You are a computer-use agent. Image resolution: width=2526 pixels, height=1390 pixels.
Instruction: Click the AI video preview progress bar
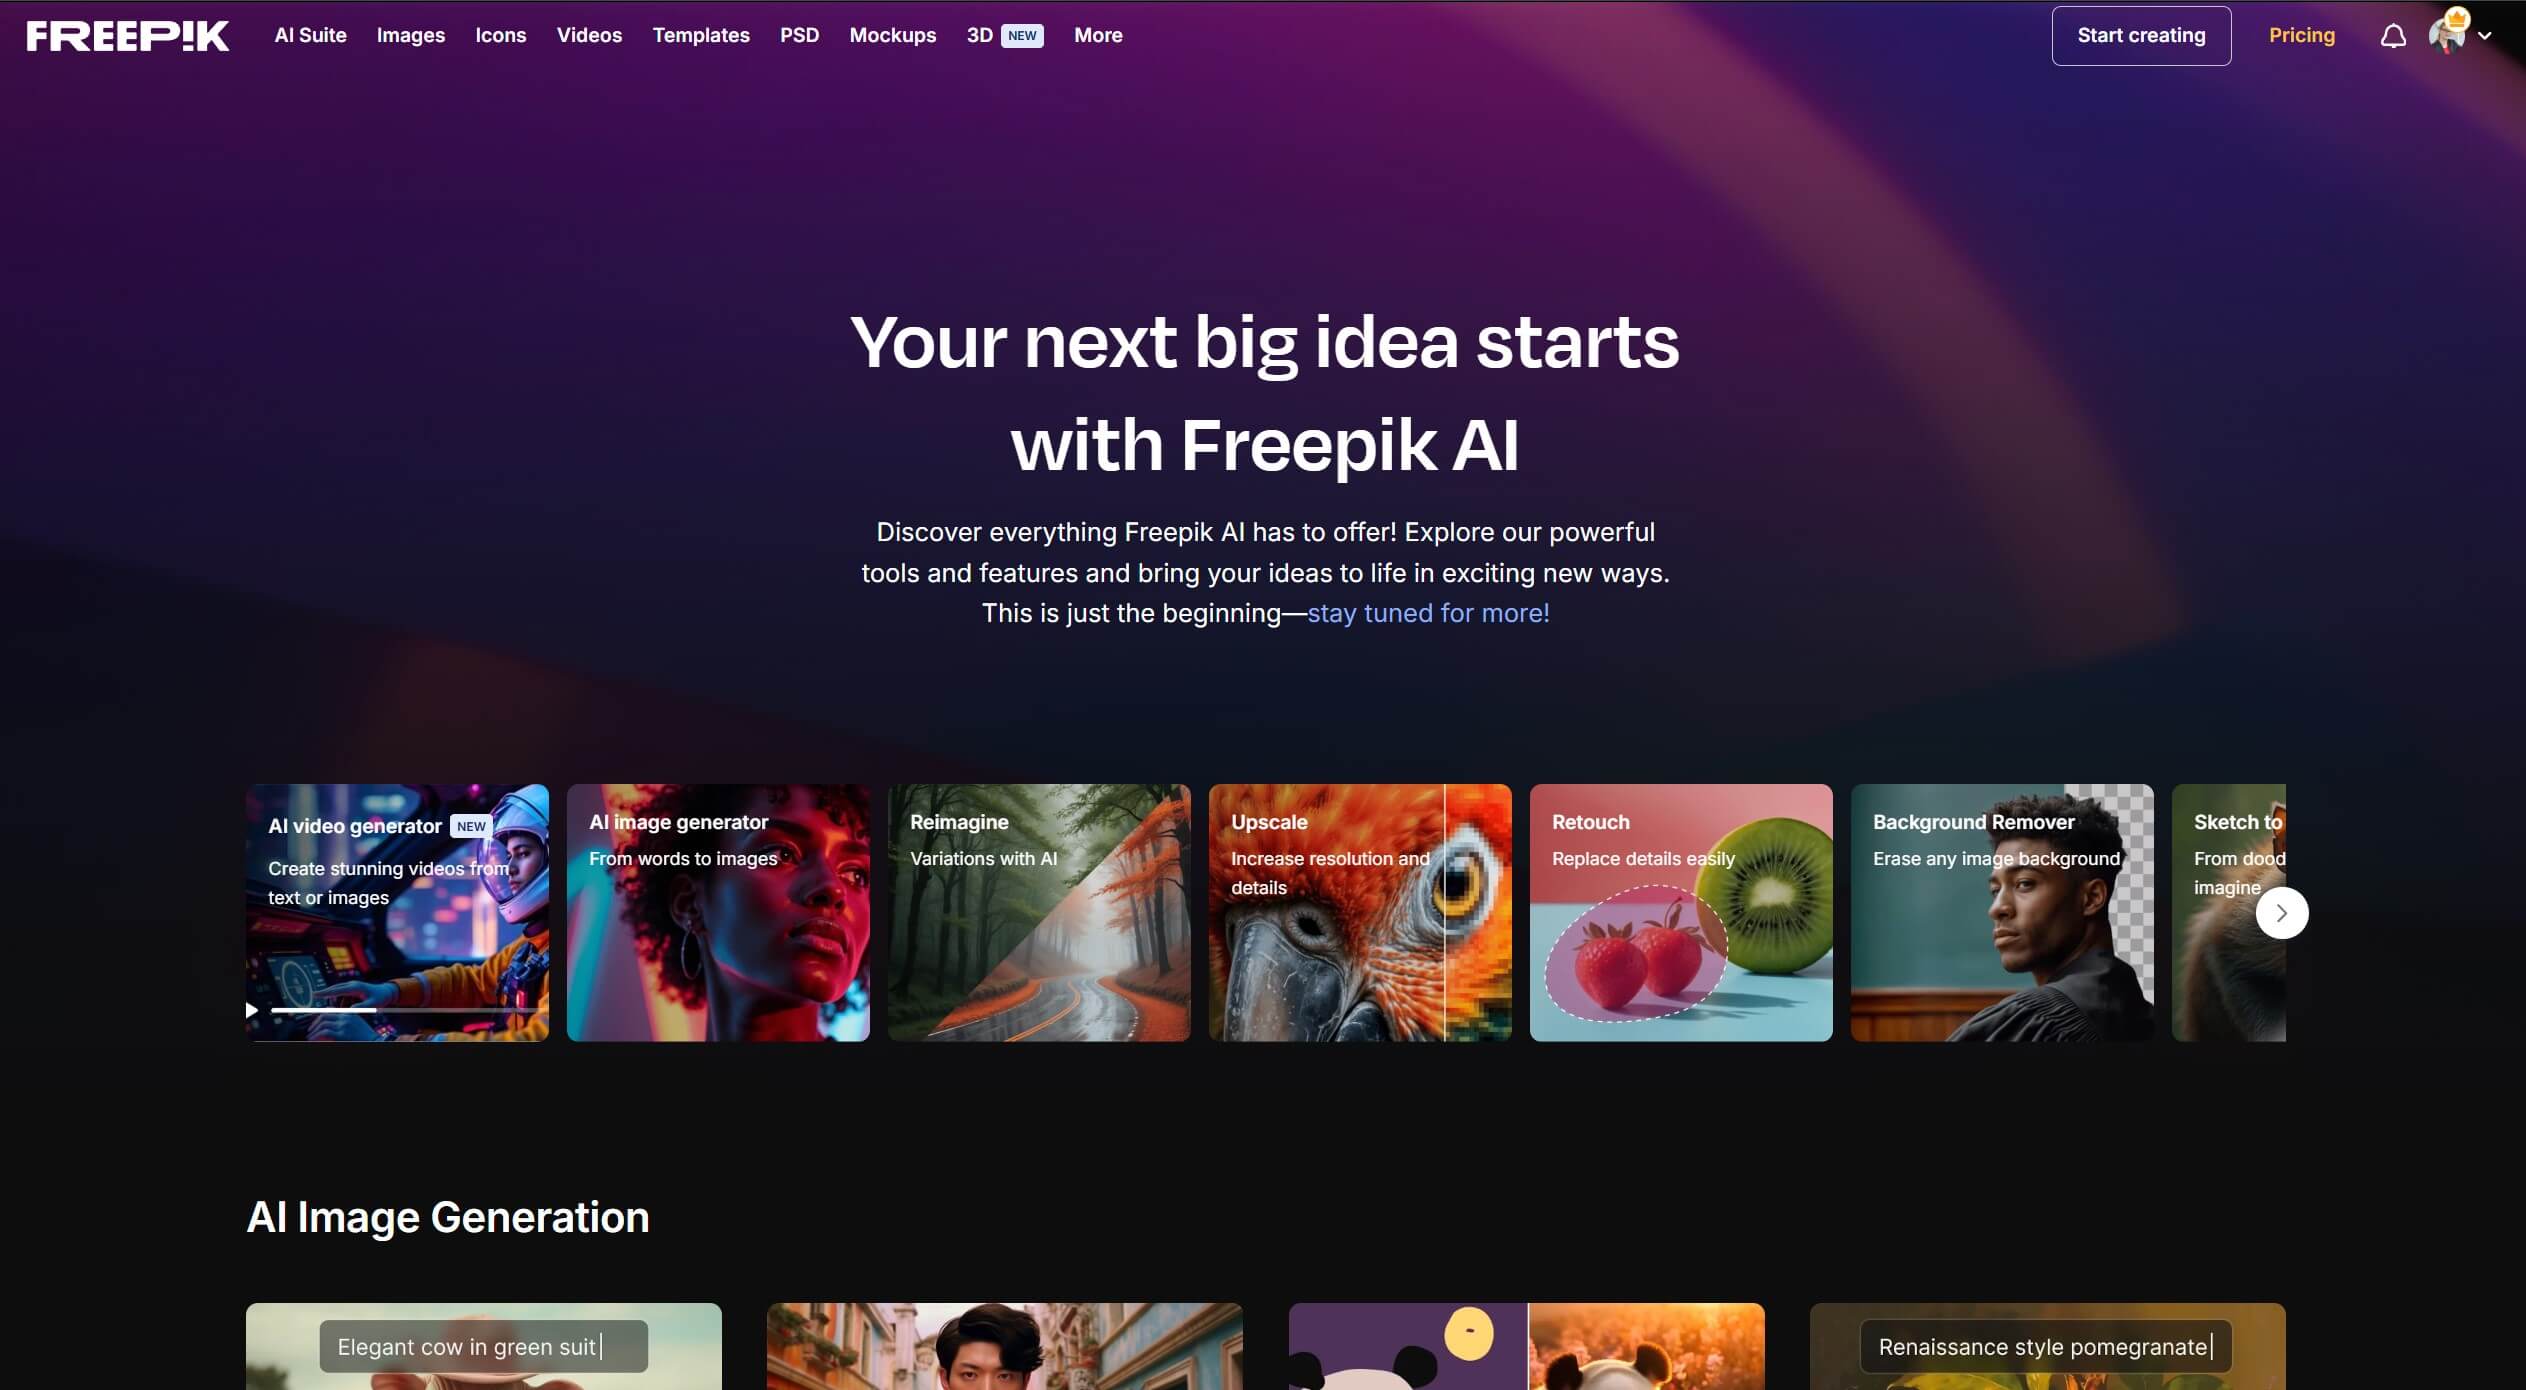click(405, 1010)
